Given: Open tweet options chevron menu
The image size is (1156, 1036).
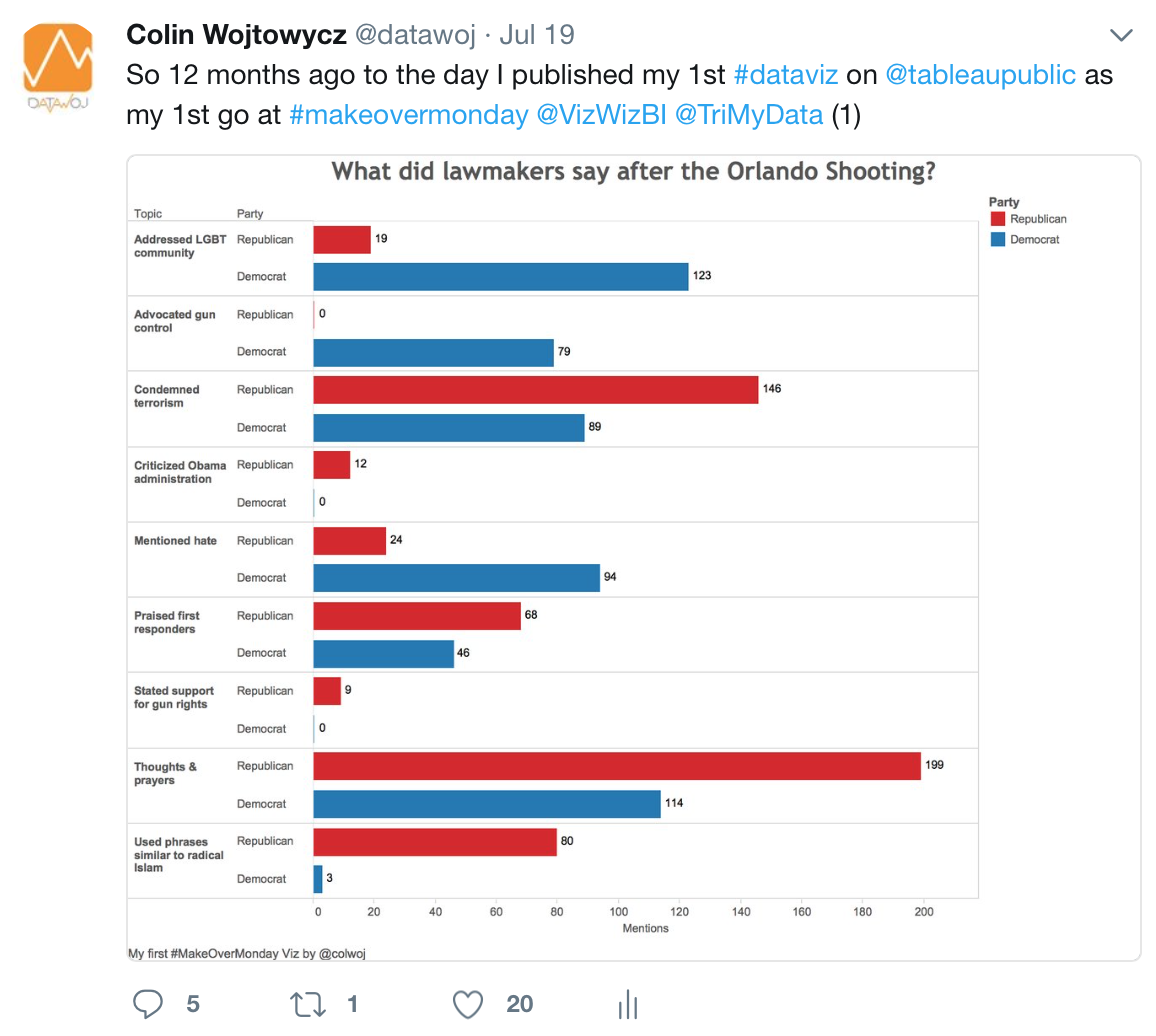Looking at the screenshot, I should 1121,35.
